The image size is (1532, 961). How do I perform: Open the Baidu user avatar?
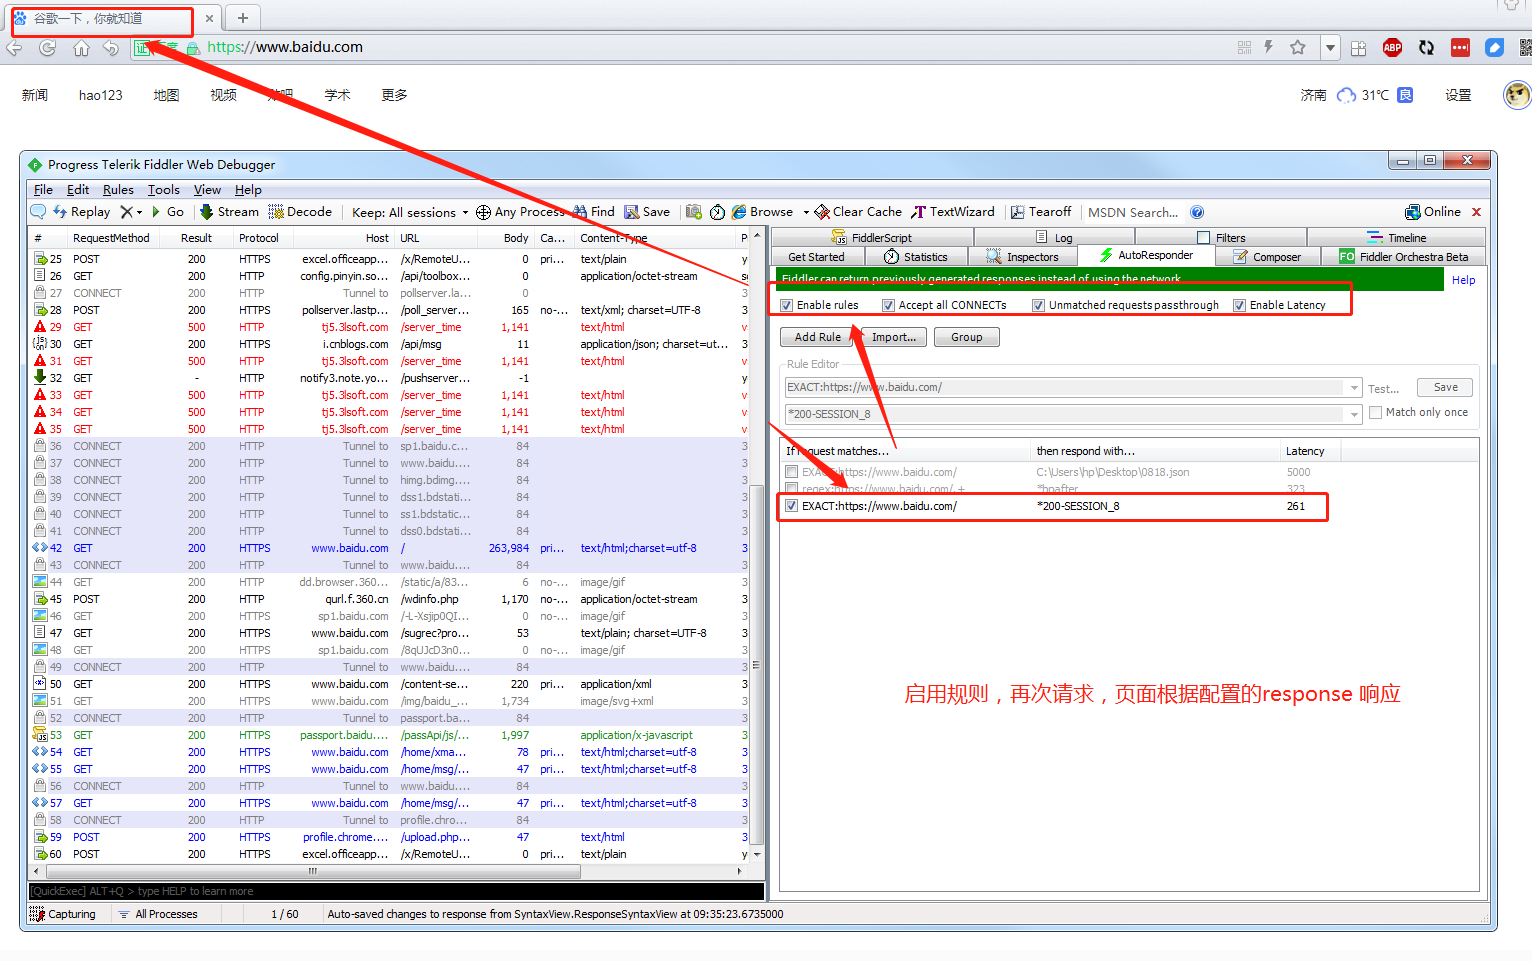pyautogui.click(x=1518, y=95)
